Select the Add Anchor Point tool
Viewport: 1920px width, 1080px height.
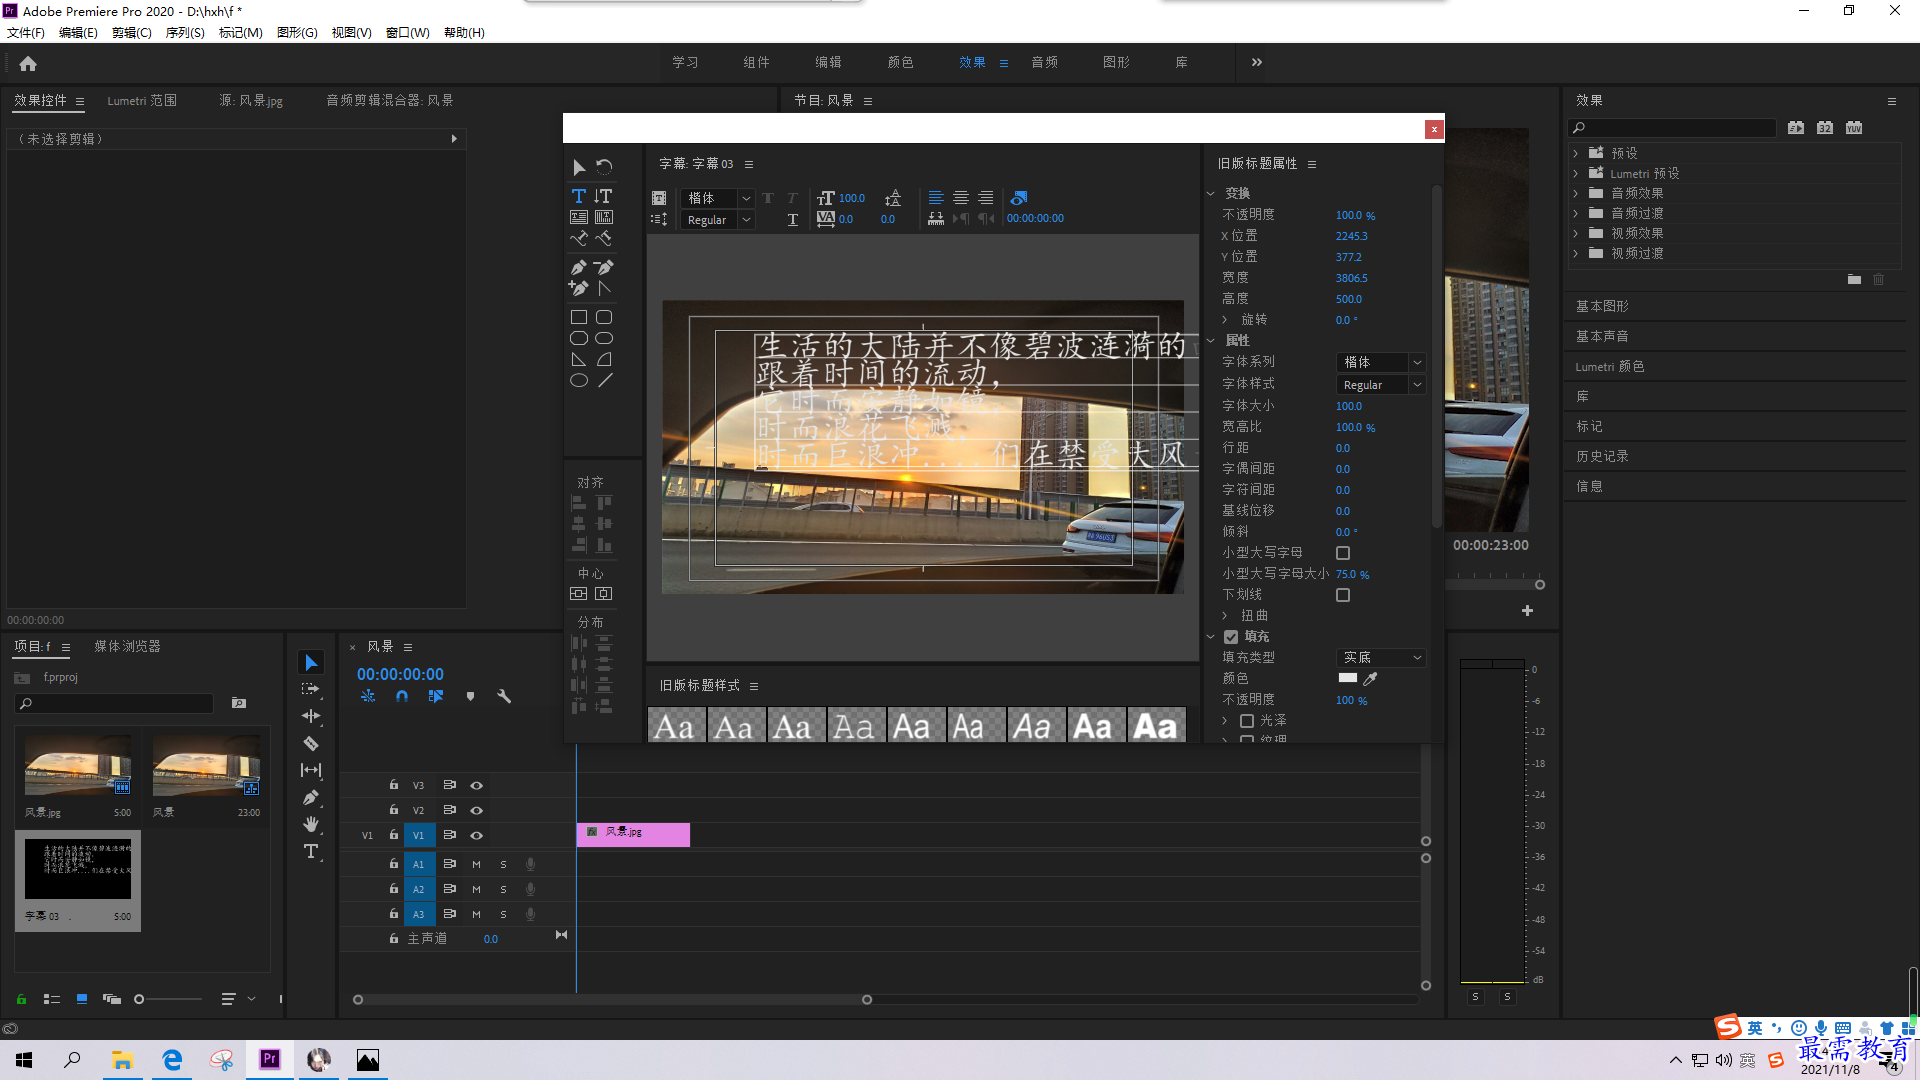578,288
